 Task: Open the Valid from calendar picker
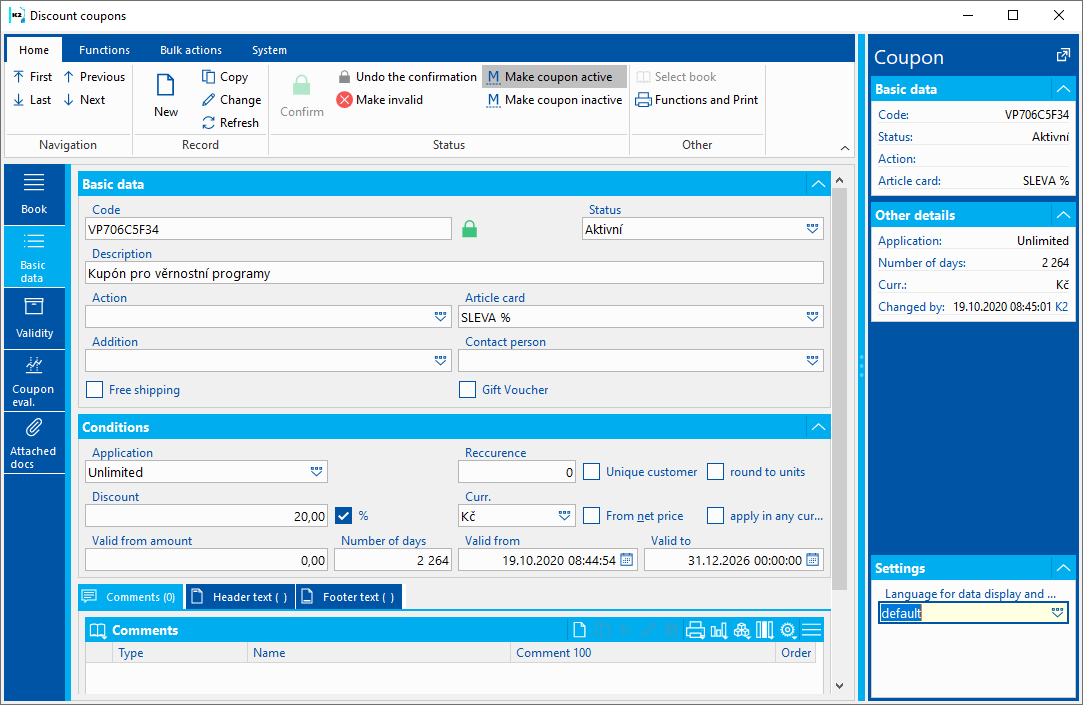coord(626,559)
